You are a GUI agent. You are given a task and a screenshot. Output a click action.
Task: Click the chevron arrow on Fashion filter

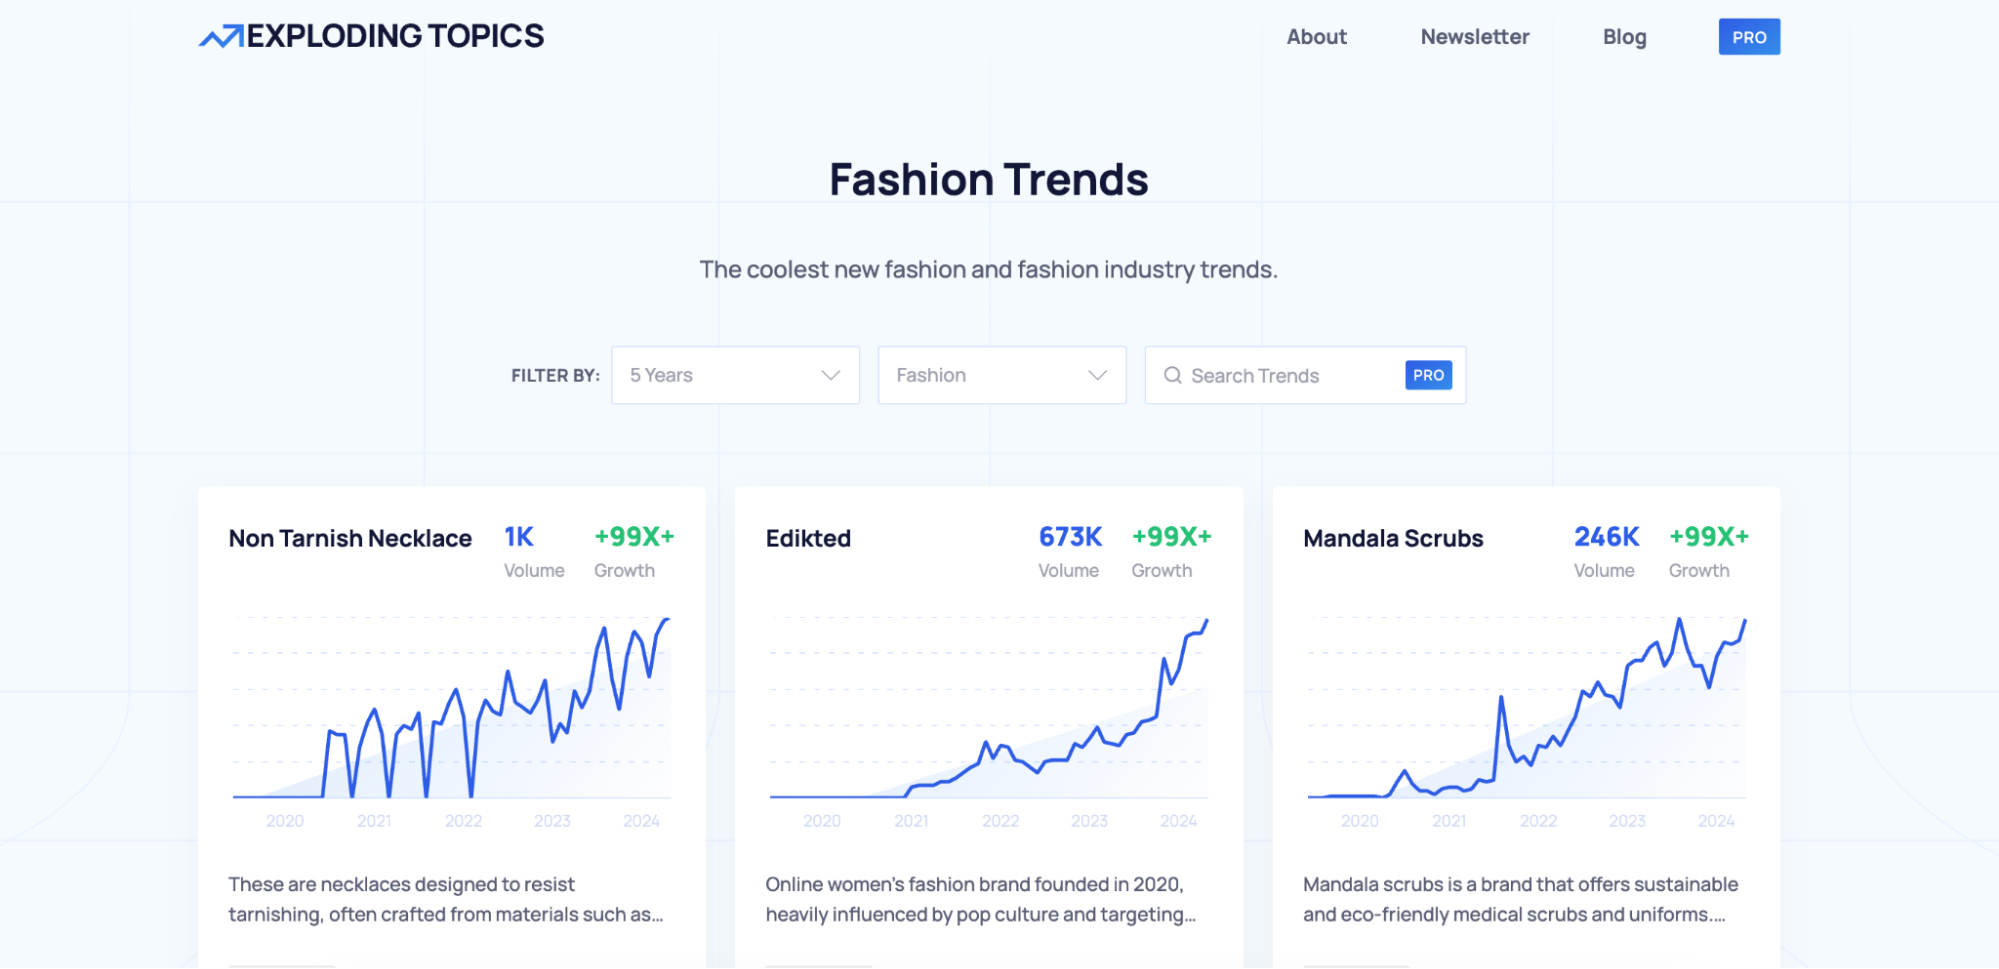pyautogui.click(x=1097, y=375)
